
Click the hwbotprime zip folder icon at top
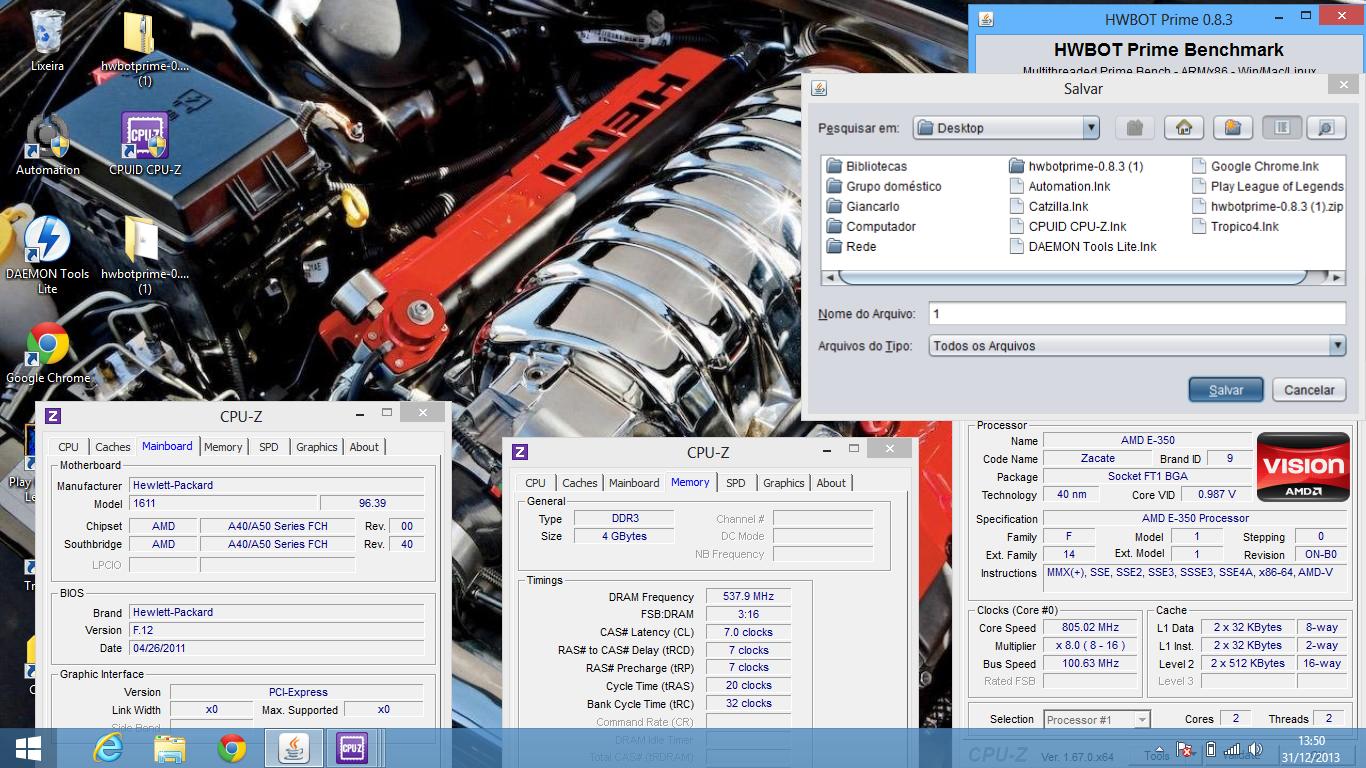click(139, 34)
